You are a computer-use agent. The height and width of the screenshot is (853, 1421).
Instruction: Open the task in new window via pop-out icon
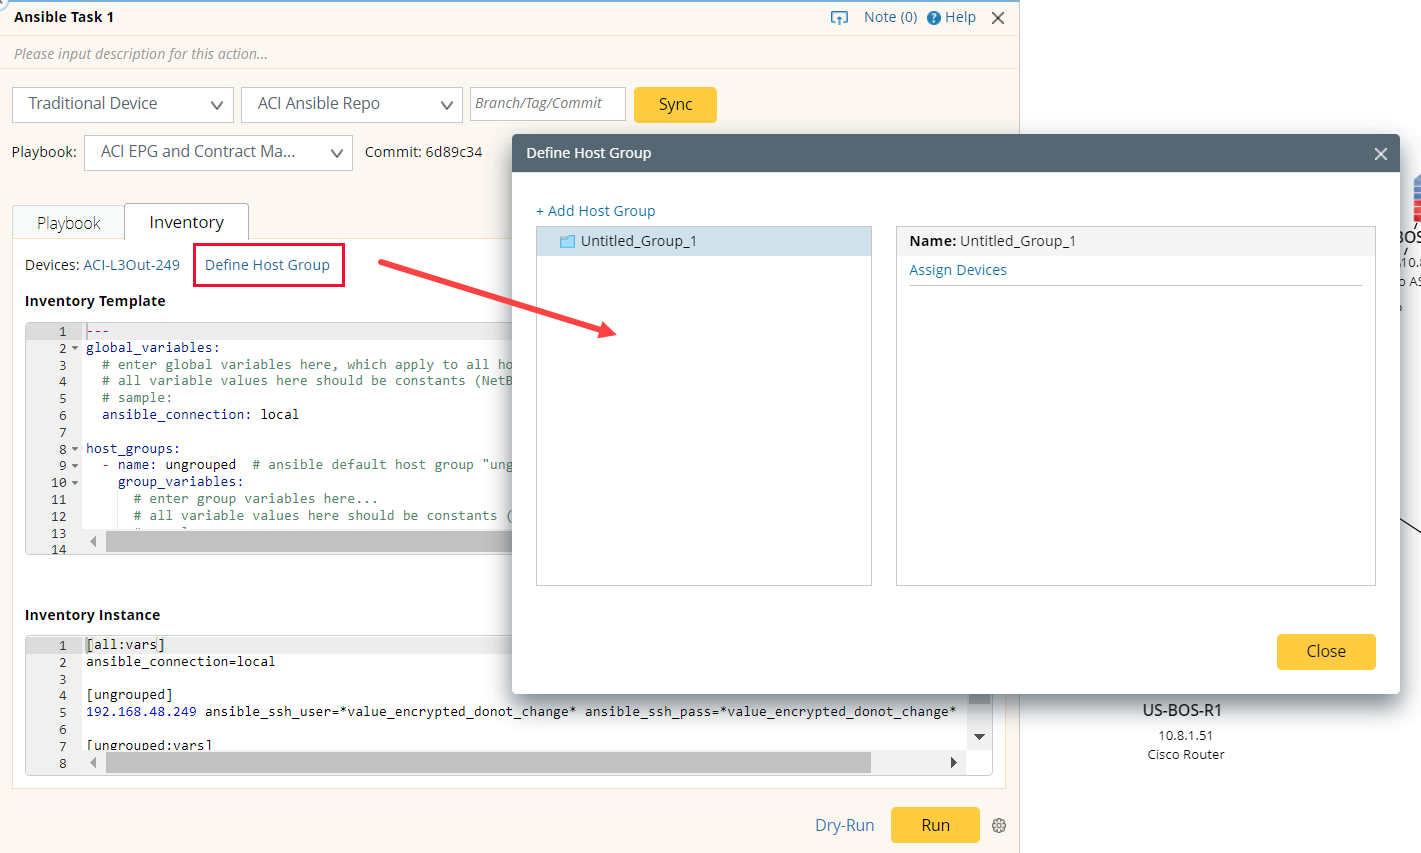click(x=839, y=16)
